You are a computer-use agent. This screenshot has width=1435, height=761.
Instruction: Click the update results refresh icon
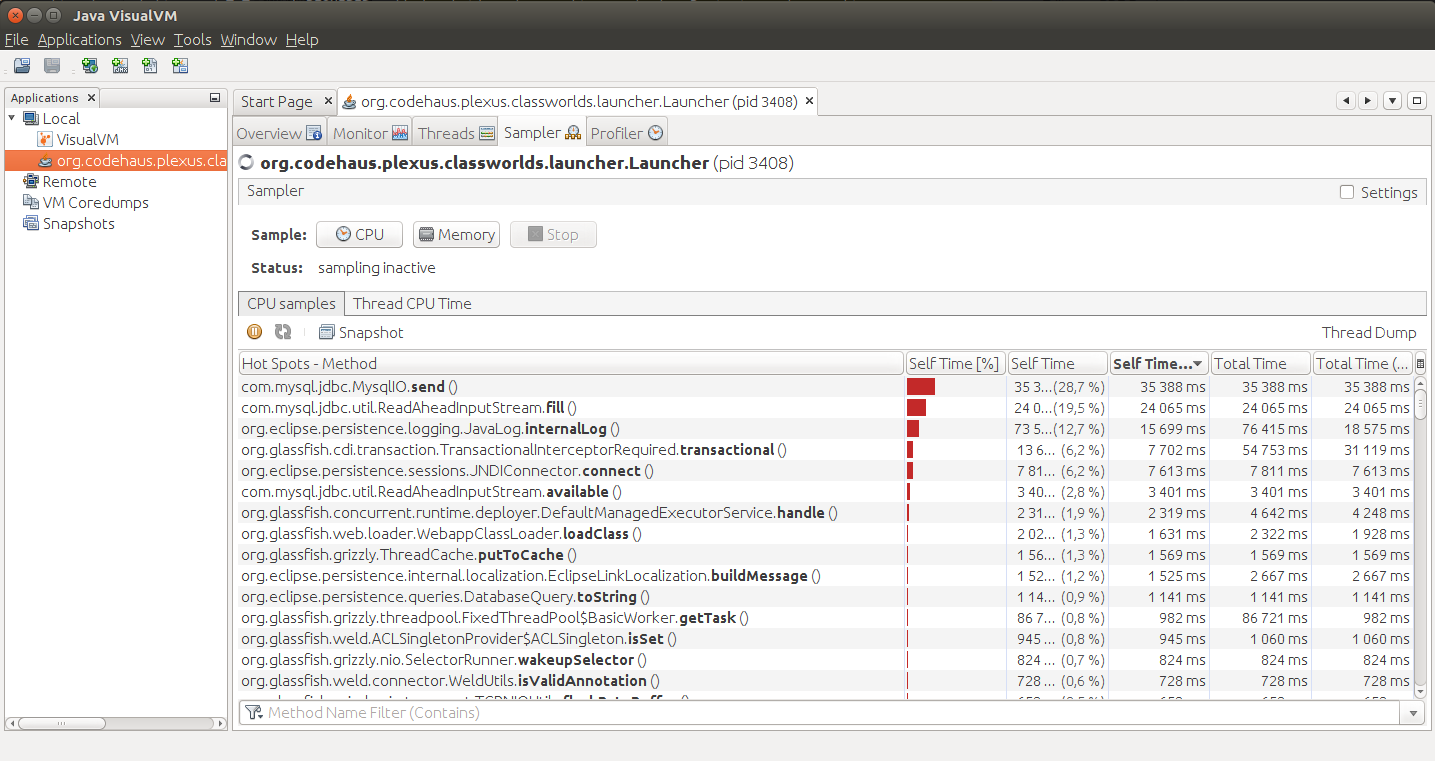coord(283,332)
